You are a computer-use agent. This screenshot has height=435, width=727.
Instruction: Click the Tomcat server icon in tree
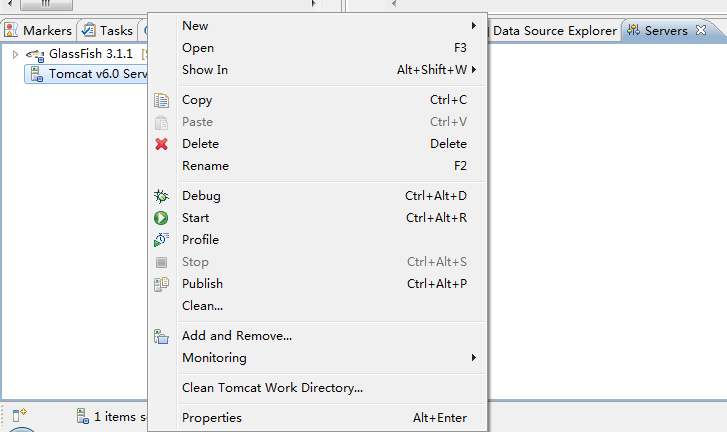coord(36,74)
